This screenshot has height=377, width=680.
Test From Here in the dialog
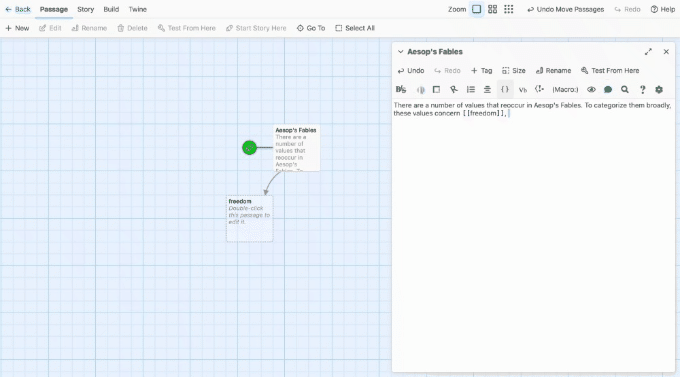click(610, 71)
